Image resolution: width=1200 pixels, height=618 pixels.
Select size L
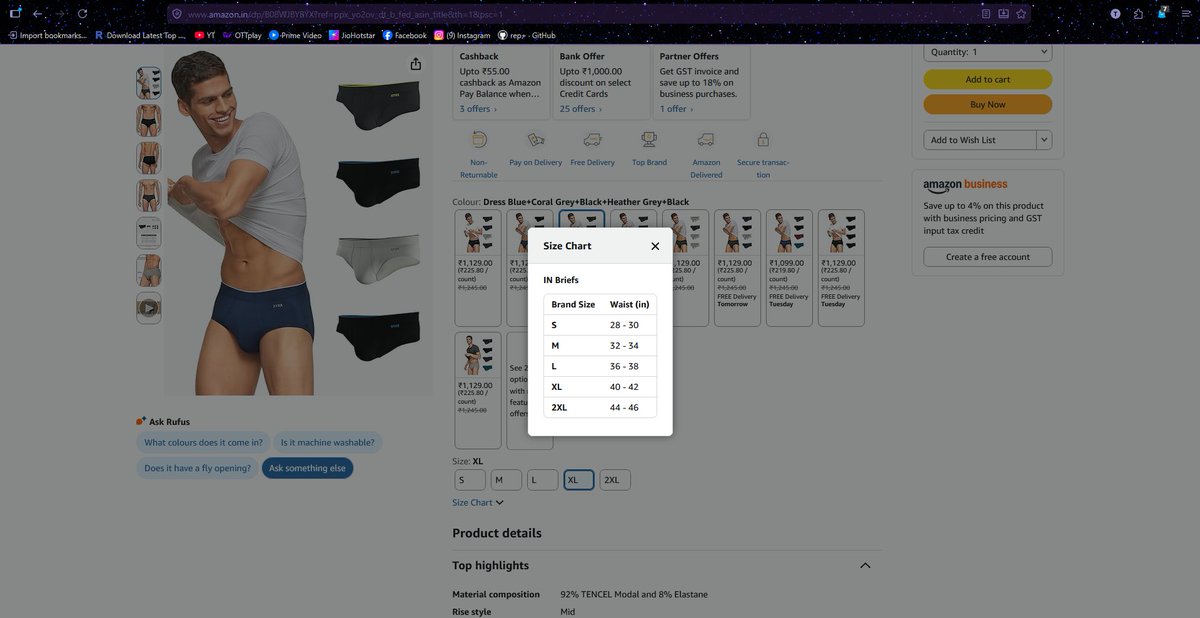(543, 480)
